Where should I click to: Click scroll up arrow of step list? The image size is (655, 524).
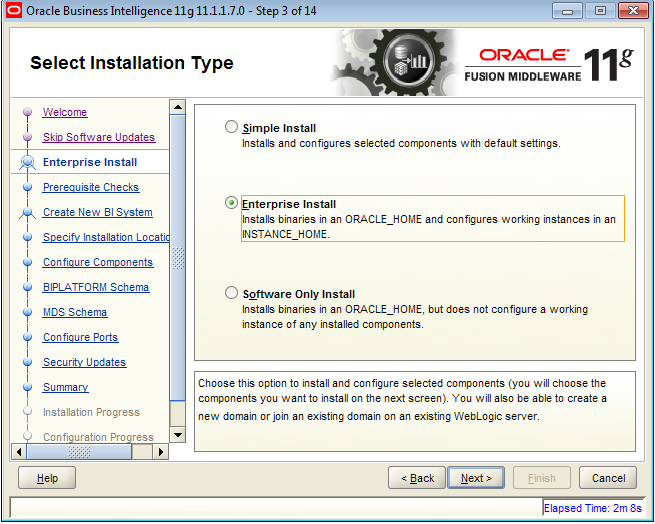[178, 107]
